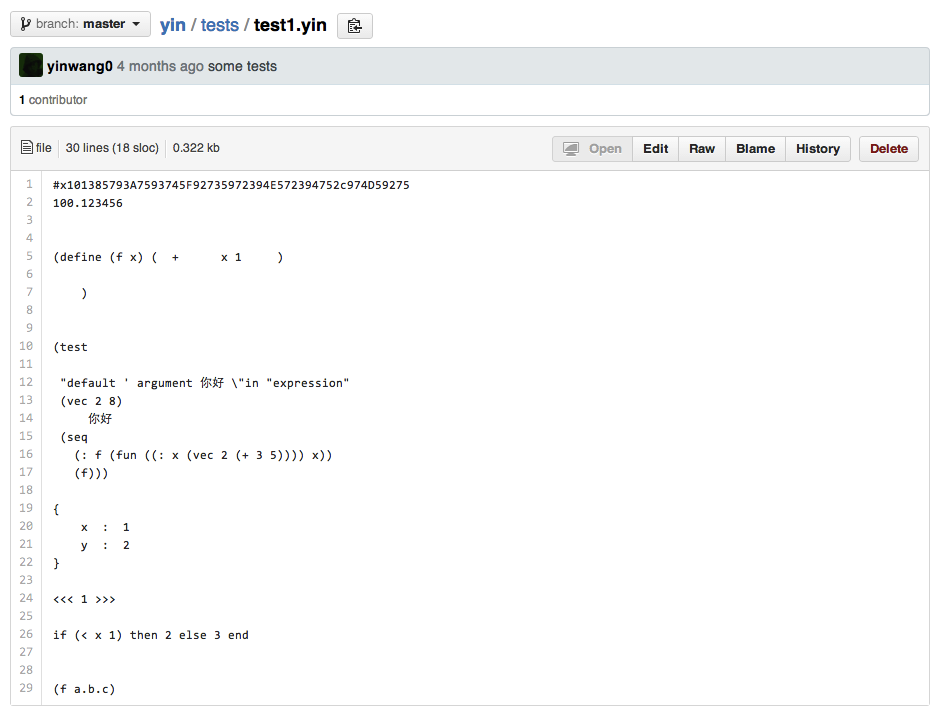937x712 pixels.
Task: Open yinwang0 user profile link
Action: click(x=79, y=66)
